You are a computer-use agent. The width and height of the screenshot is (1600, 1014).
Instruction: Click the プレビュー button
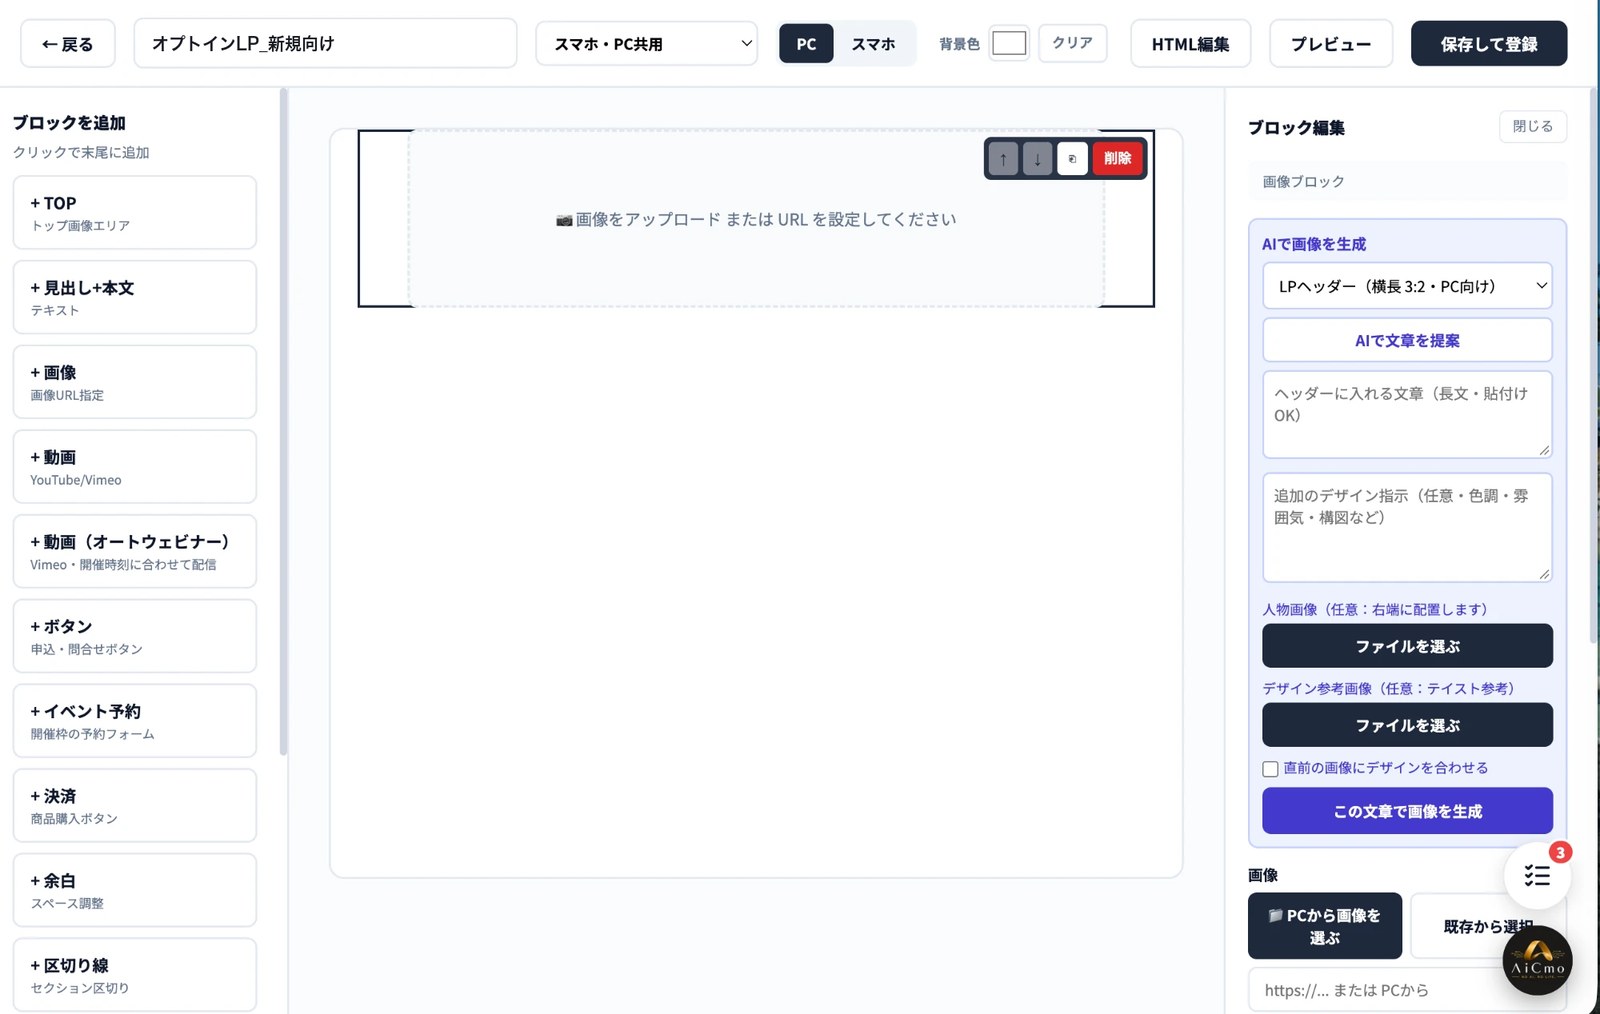coord(1330,44)
